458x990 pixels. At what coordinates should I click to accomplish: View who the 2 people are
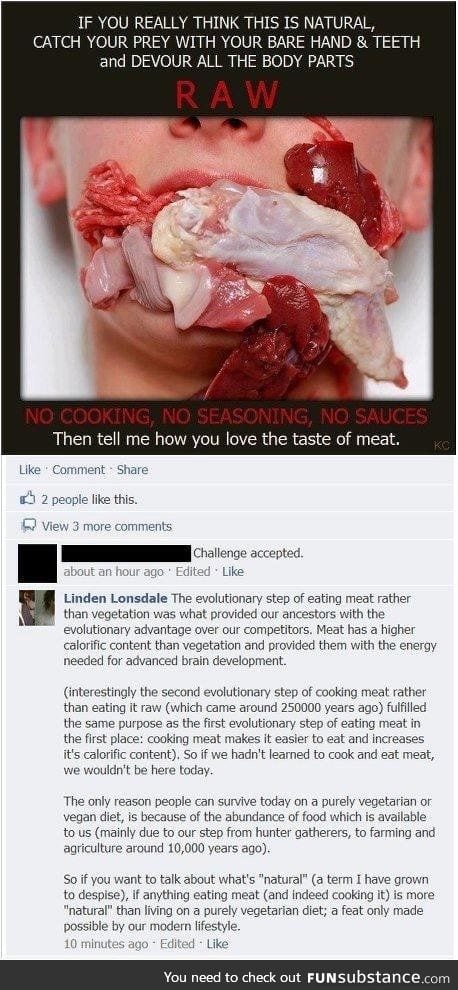[64, 499]
